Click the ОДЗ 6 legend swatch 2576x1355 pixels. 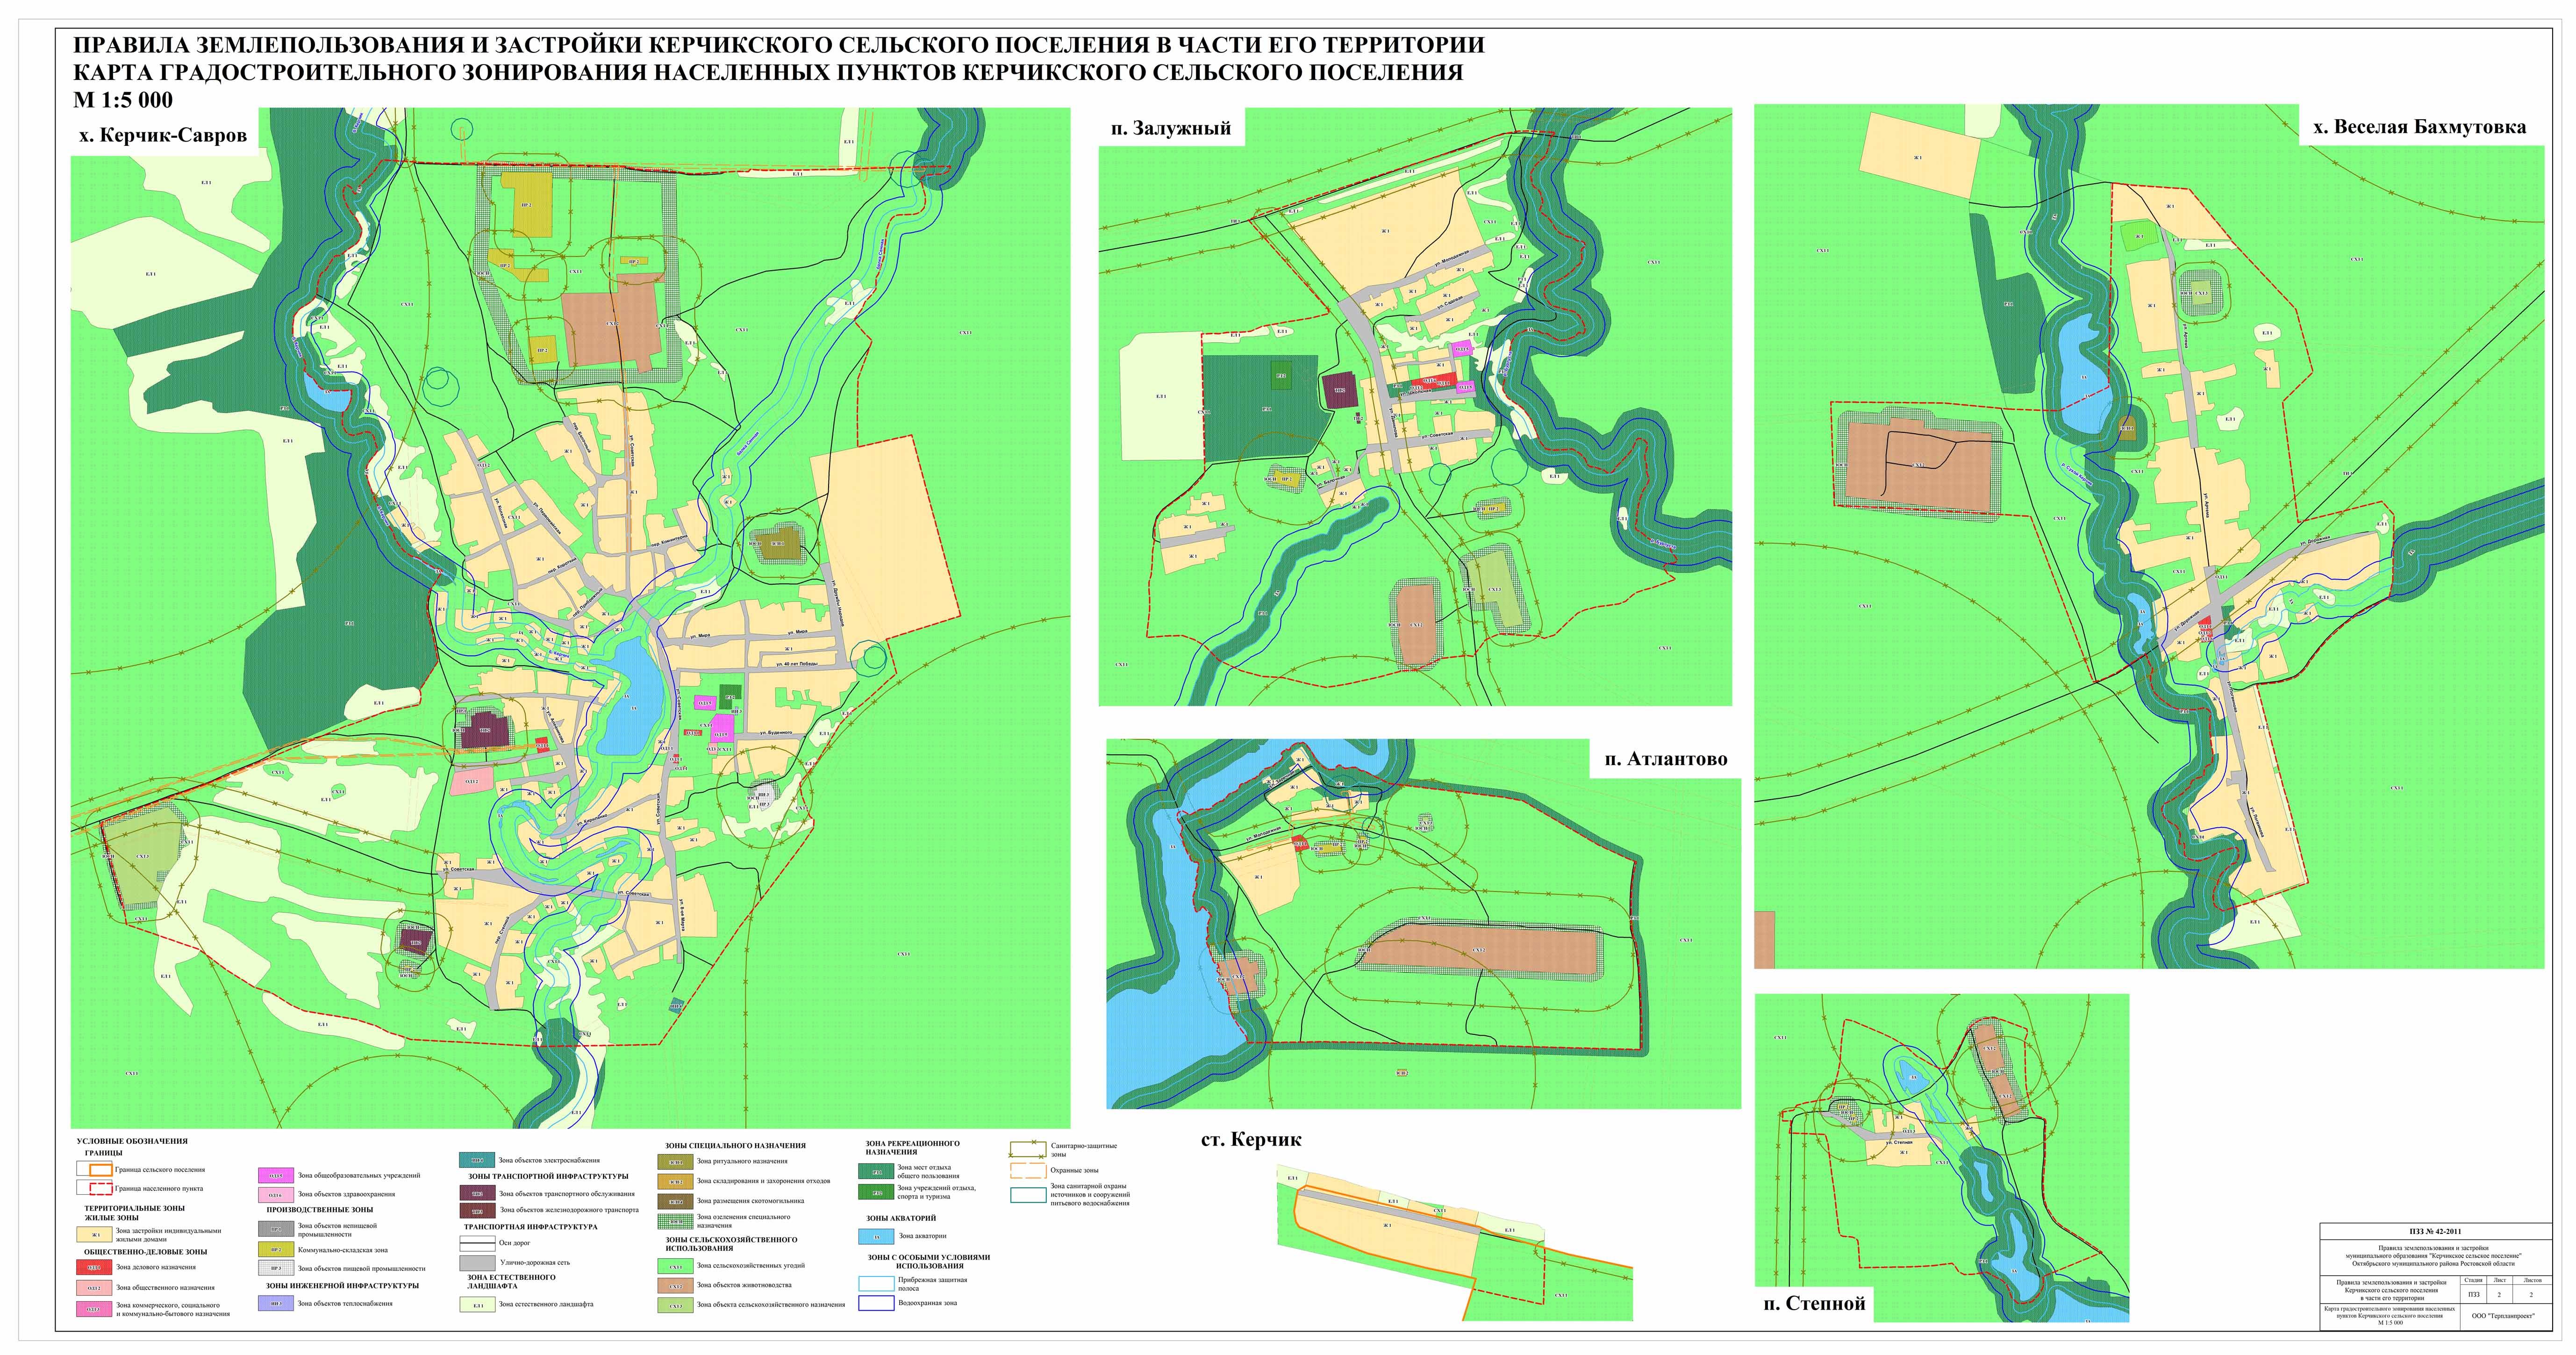pos(276,1195)
